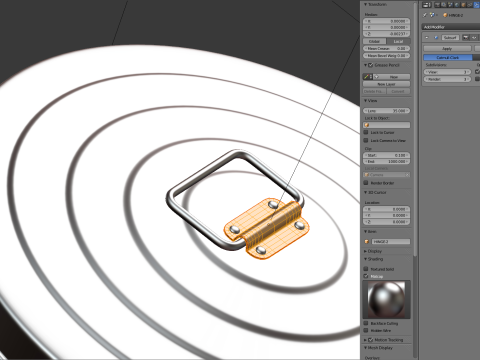
Task: Toggle Subsurf modifier render visibility icon
Action: 466,37
